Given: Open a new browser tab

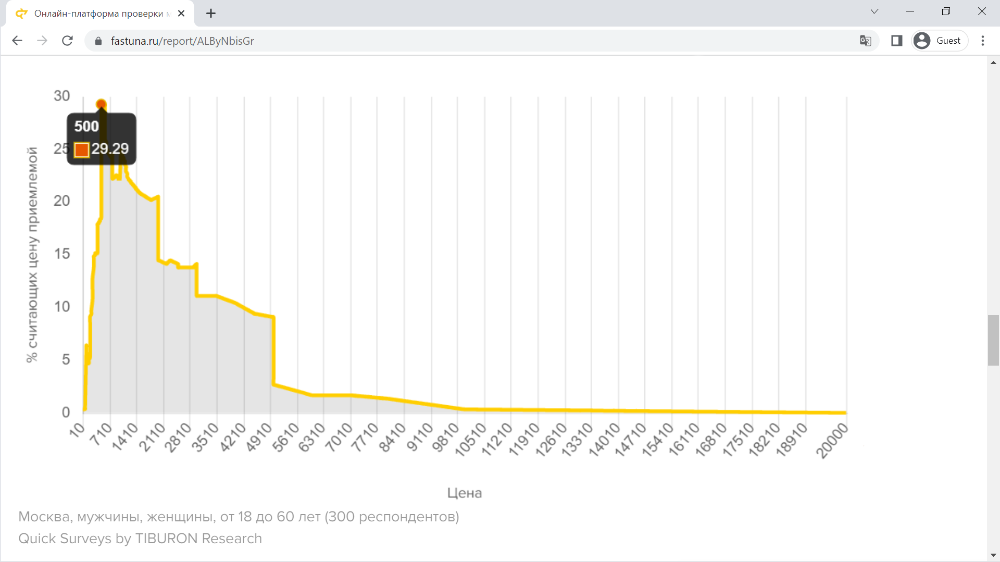Looking at the screenshot, I should click(x=211, y=13).
